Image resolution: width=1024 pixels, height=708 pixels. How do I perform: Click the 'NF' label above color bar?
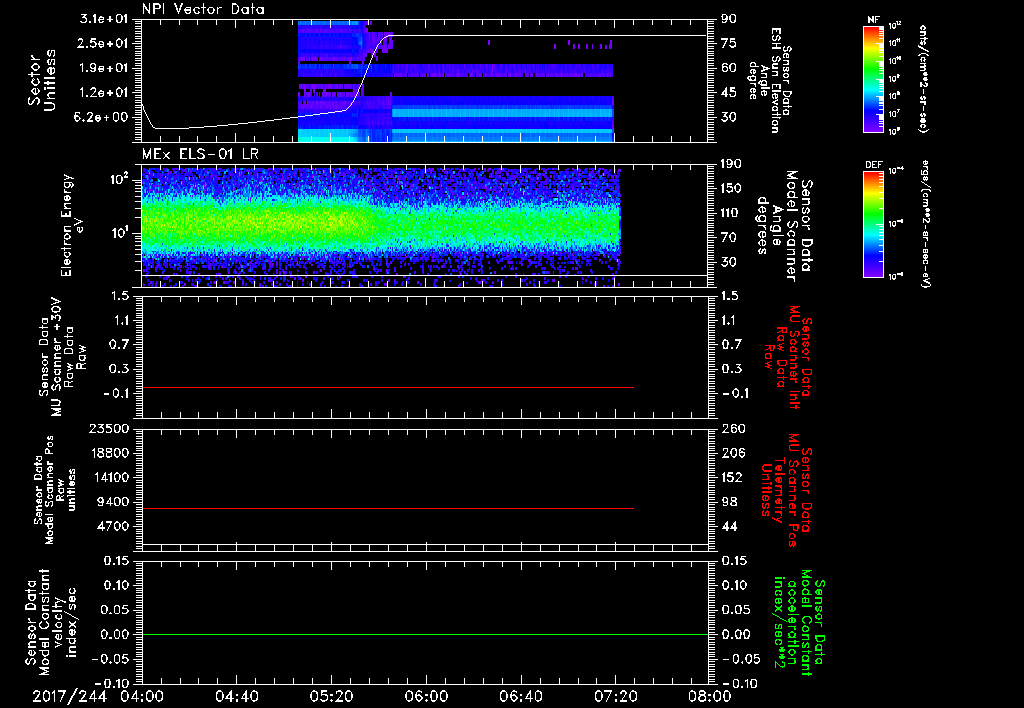[873, 20]
